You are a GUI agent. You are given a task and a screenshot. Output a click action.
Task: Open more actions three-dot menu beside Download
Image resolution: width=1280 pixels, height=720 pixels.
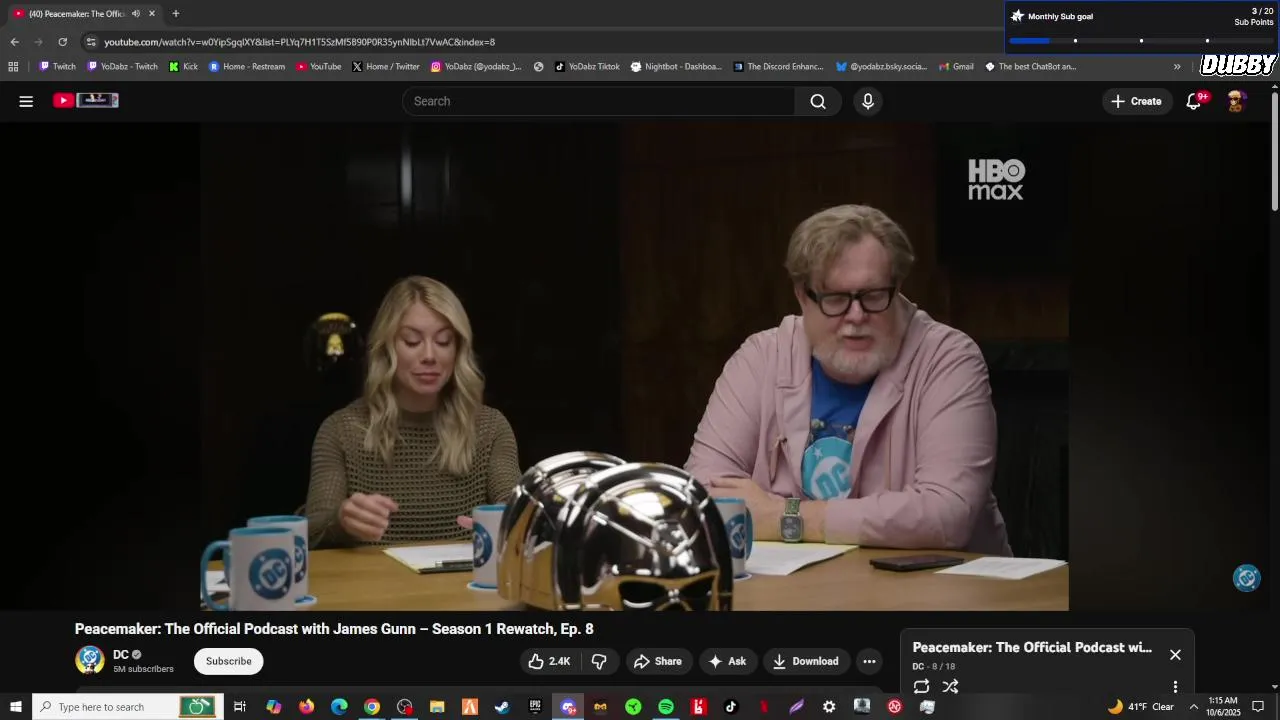coord(869,661)
